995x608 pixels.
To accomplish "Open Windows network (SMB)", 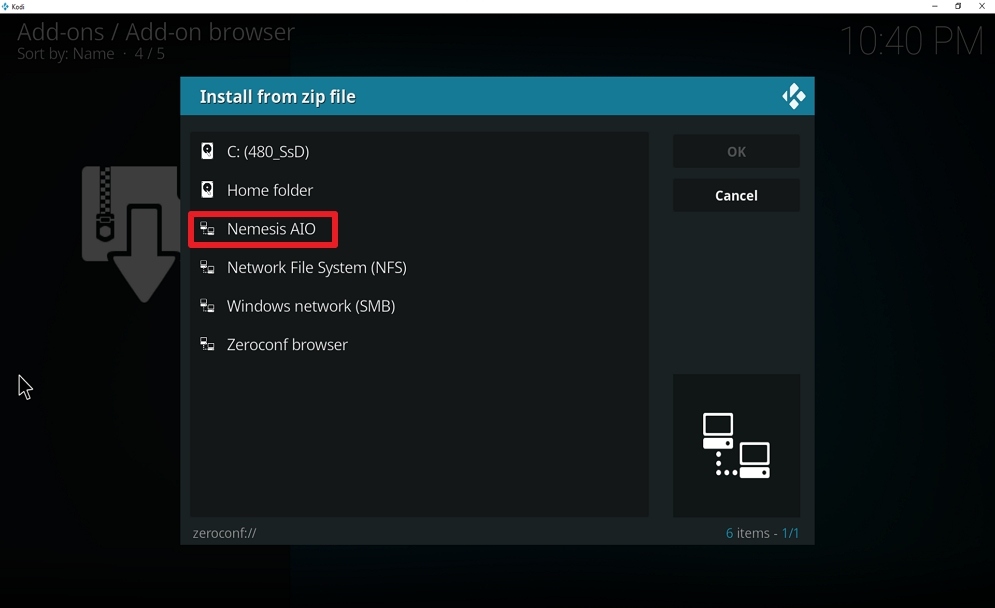I will 419,306.
